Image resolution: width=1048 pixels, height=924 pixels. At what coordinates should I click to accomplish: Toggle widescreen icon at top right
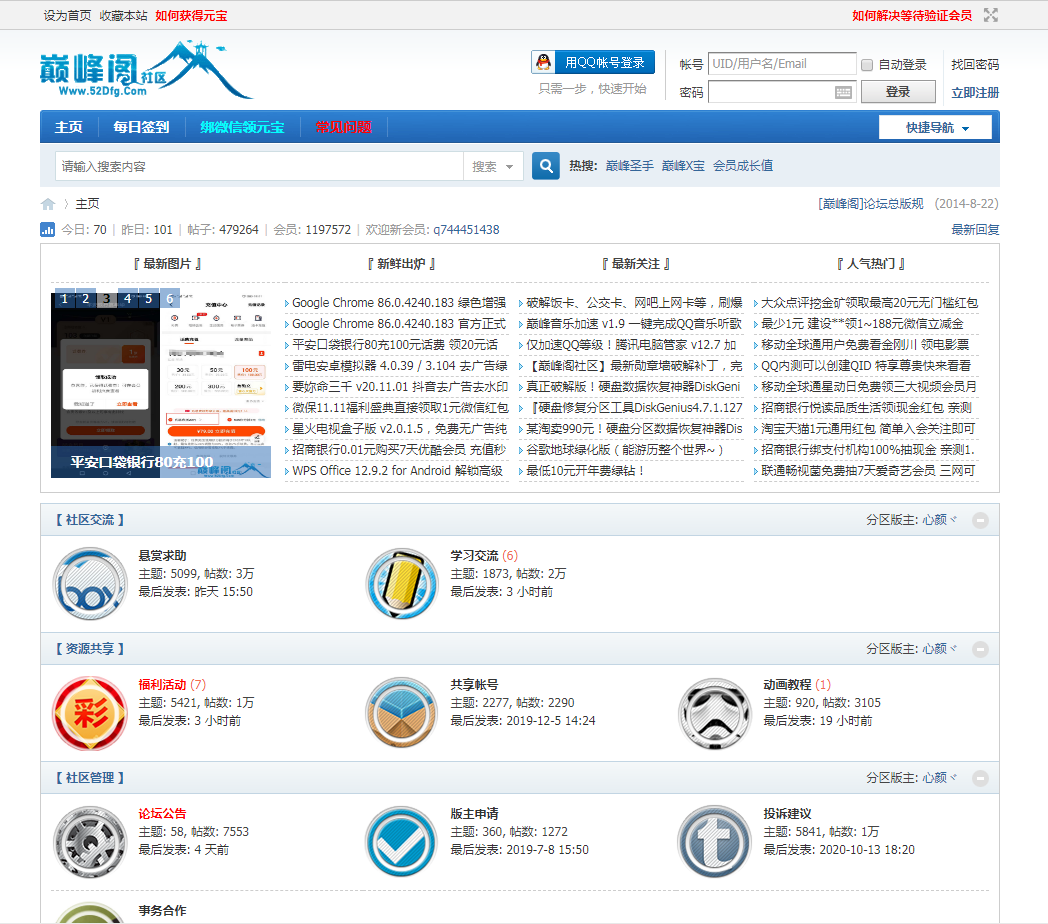(991, 15)
